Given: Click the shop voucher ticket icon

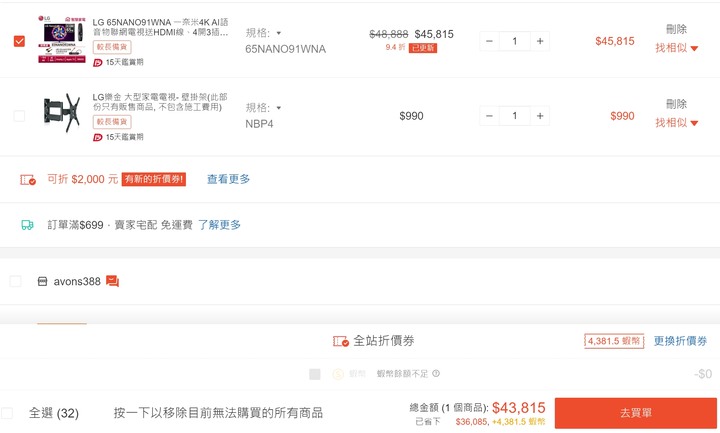Looking at the screenshot, I should coord(28,180).
